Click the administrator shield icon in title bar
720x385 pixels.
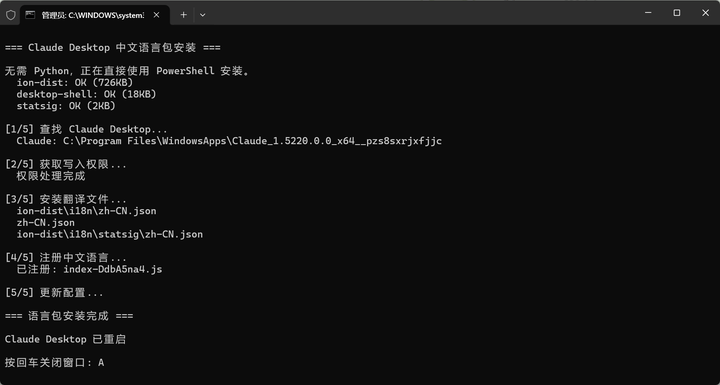[x=11, y=15]
